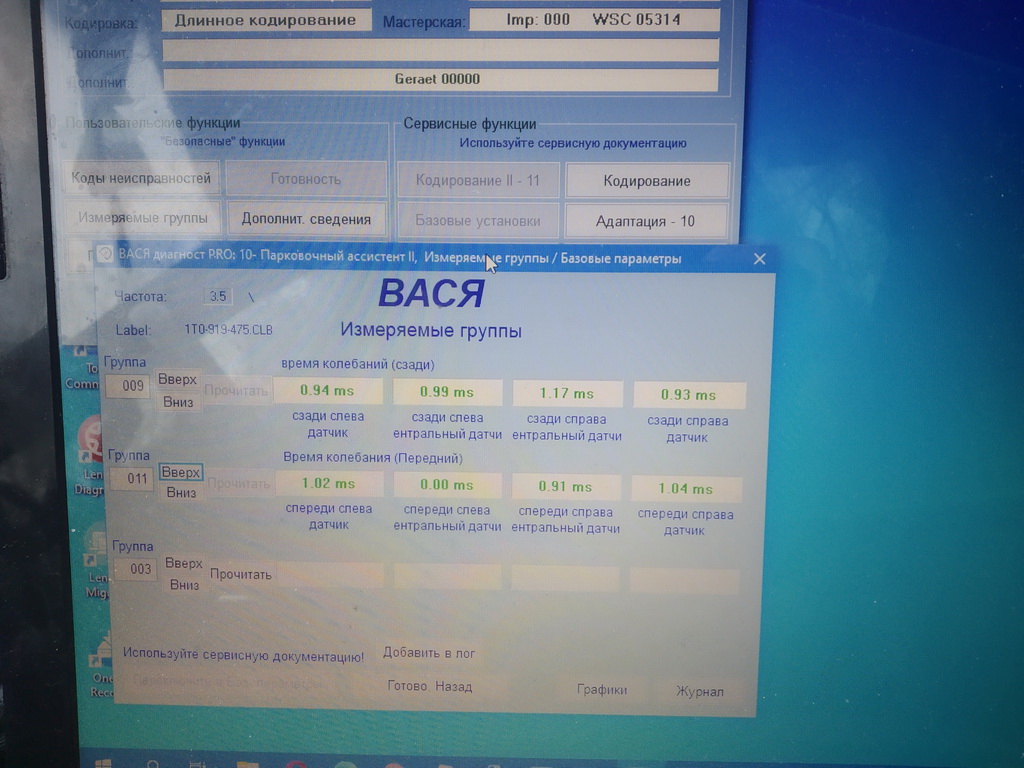Open the Графики button
This screenshot has height=768, width=1024.
[602, 690]
